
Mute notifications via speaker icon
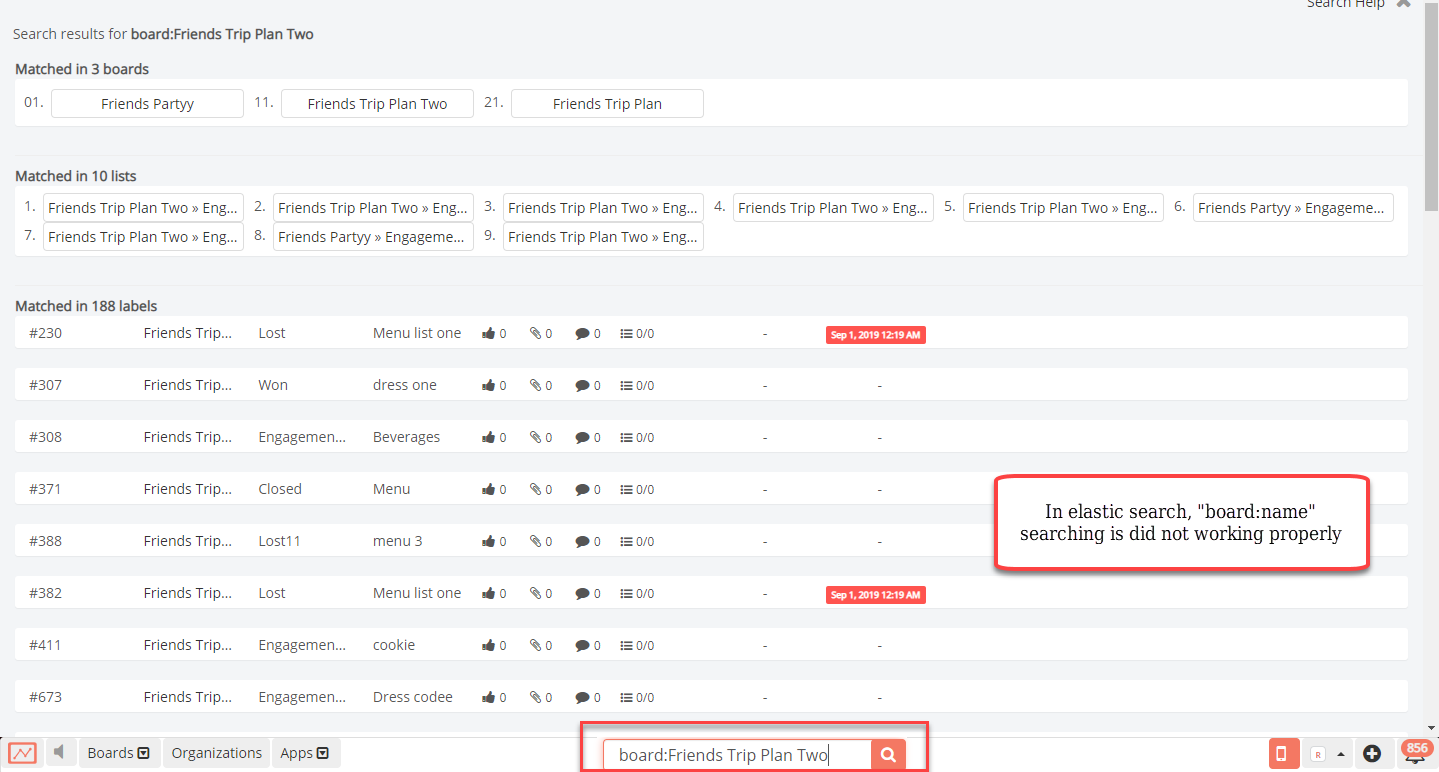click(x=59, y=752)
